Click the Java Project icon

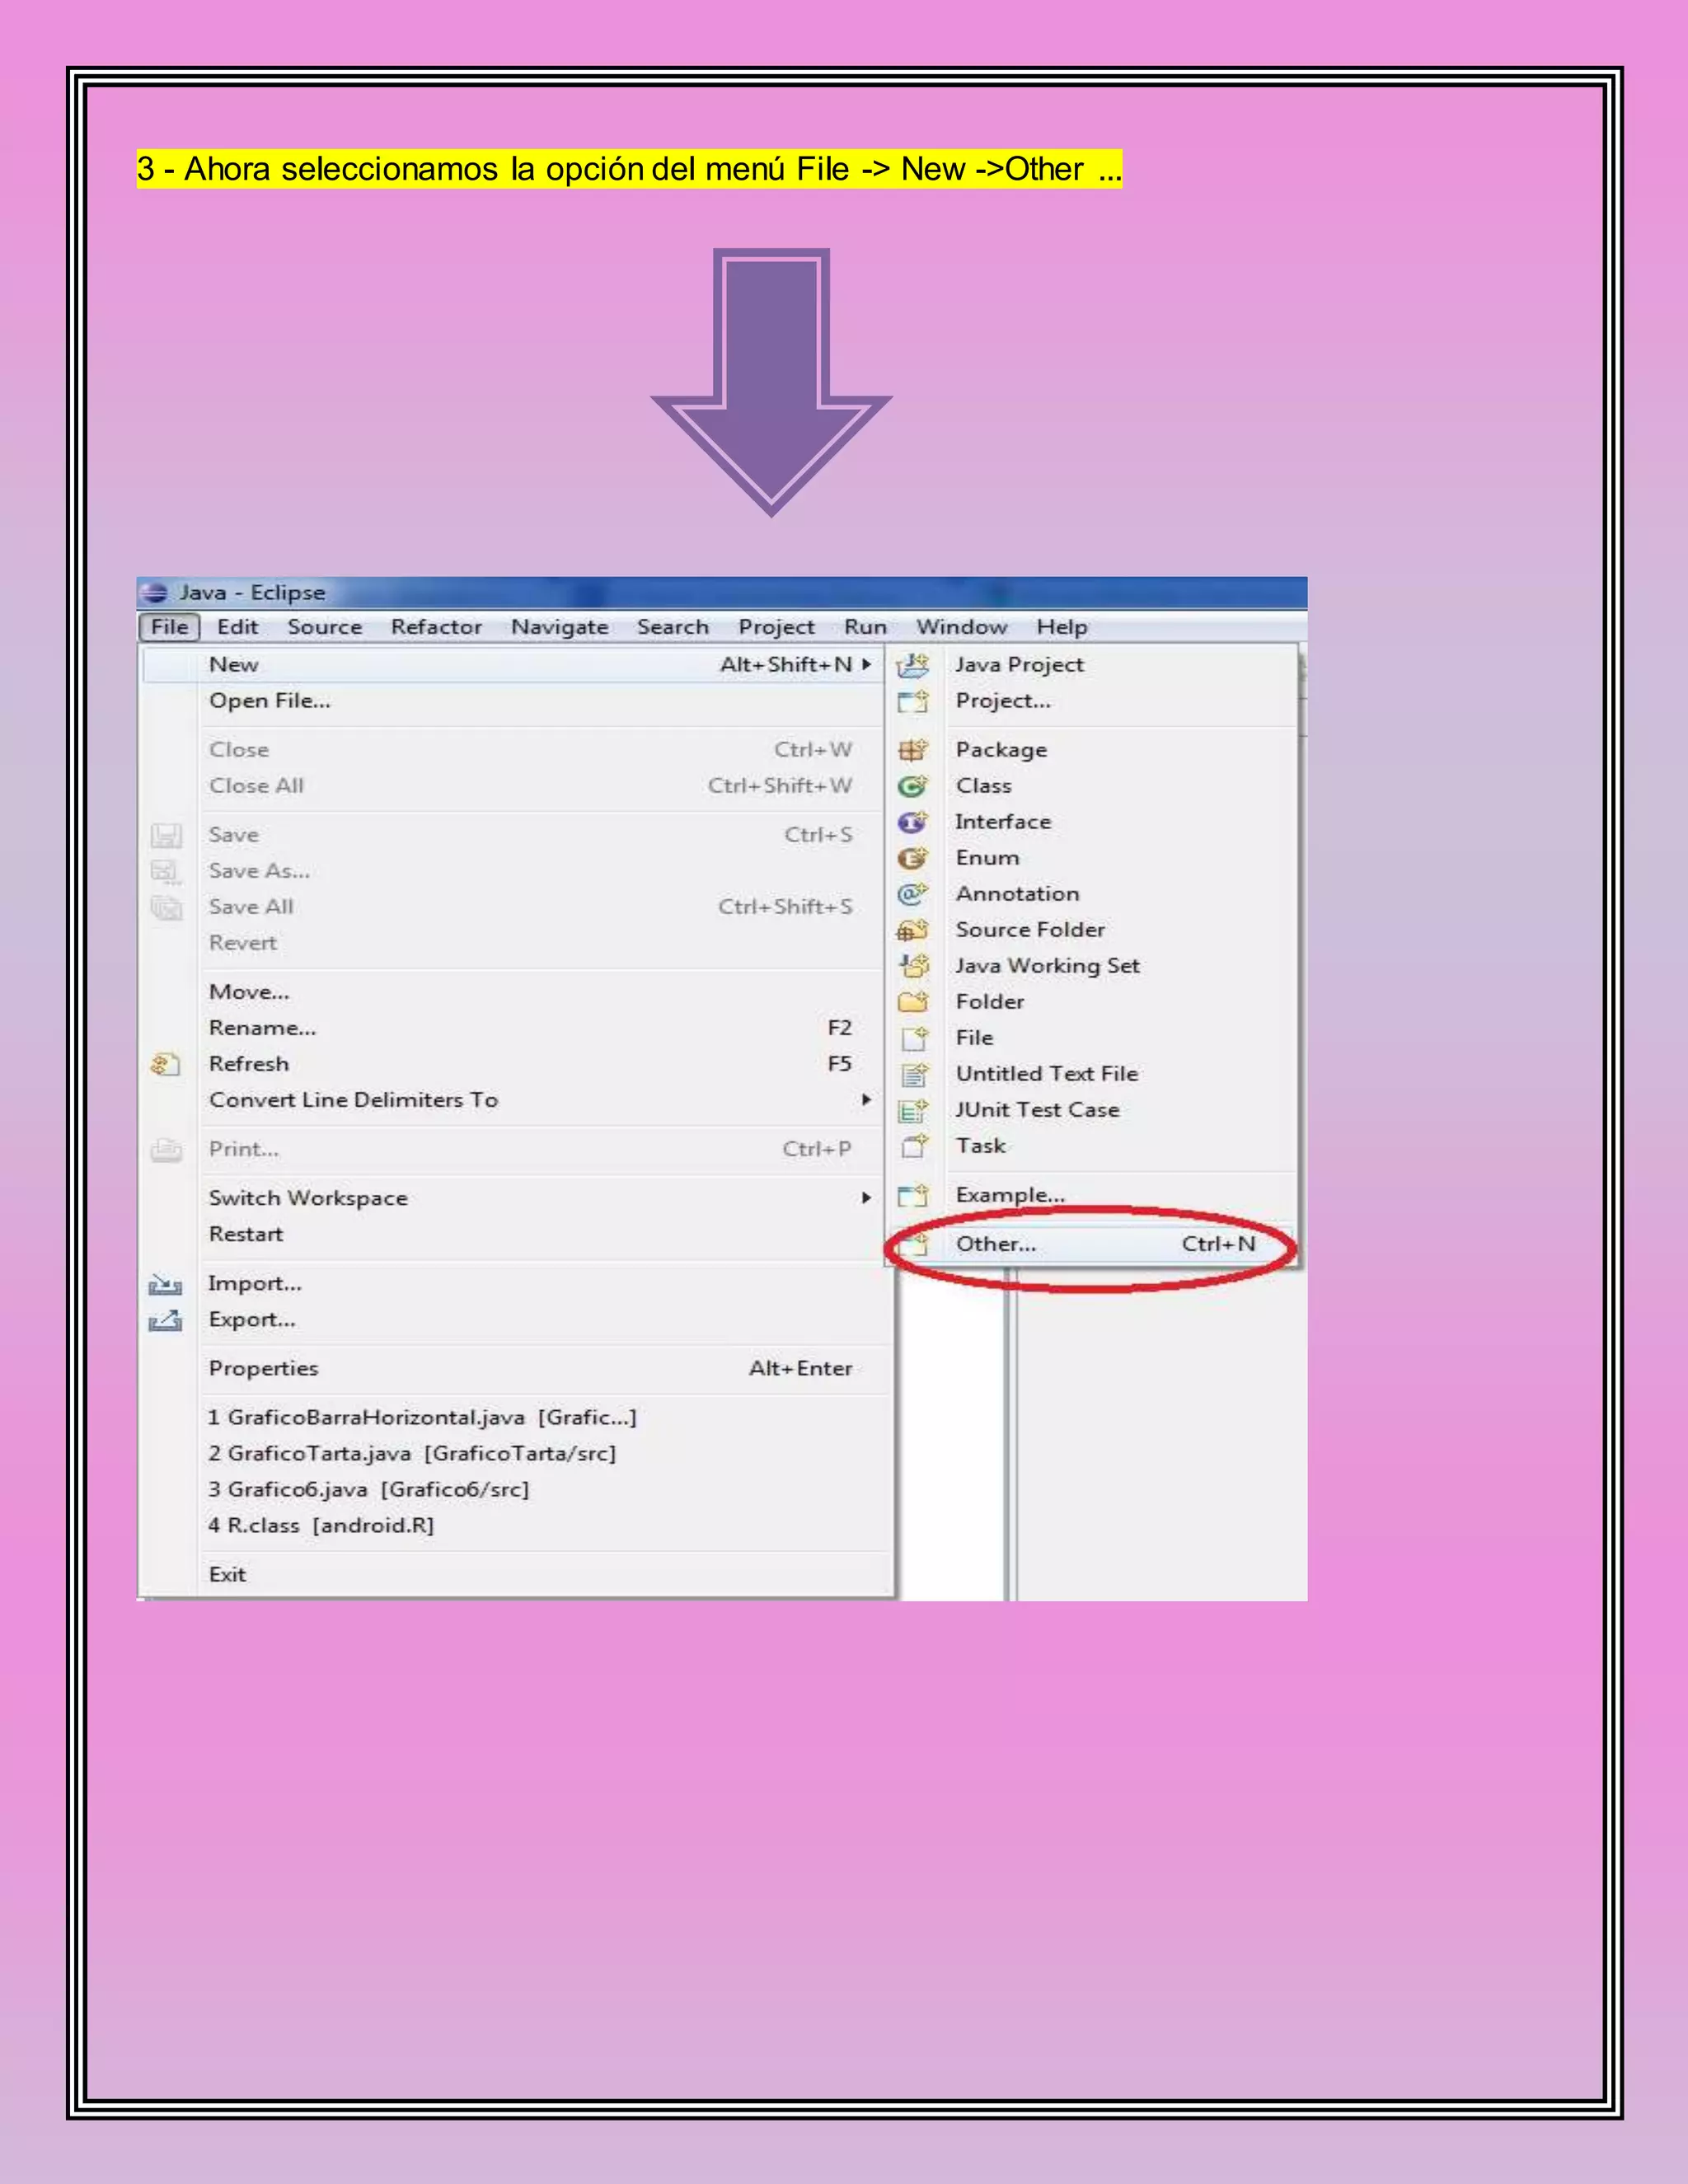[x=912, y=665]
